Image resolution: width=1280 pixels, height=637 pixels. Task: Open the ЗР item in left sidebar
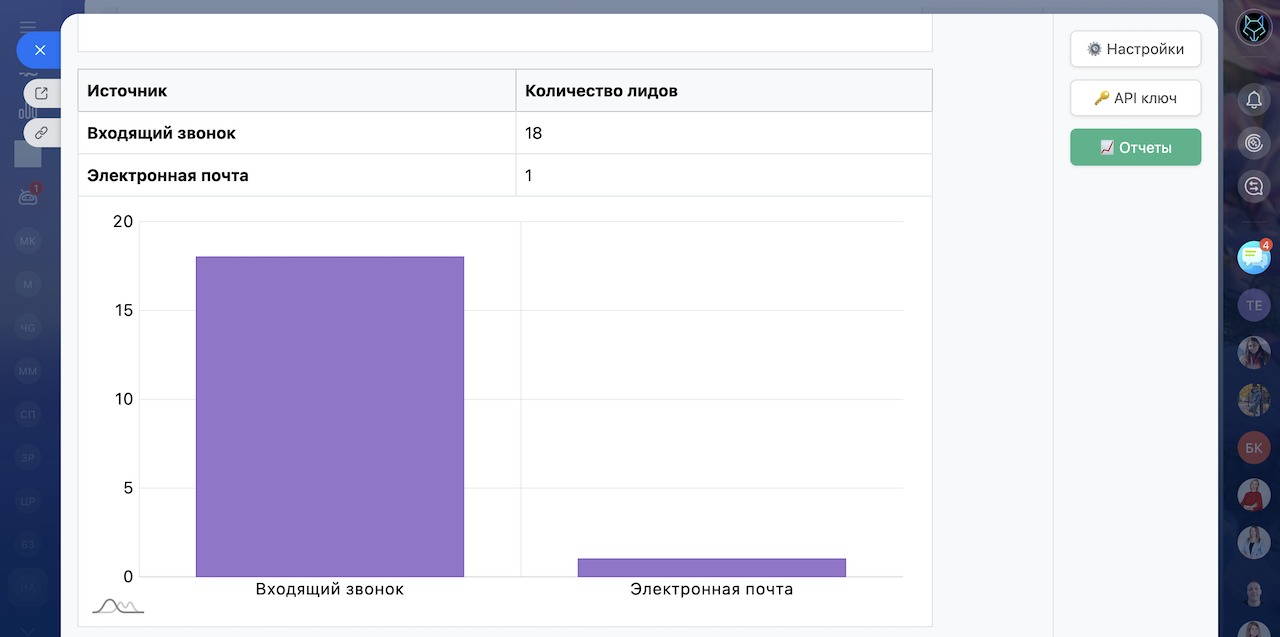click(x=28, y=458)
